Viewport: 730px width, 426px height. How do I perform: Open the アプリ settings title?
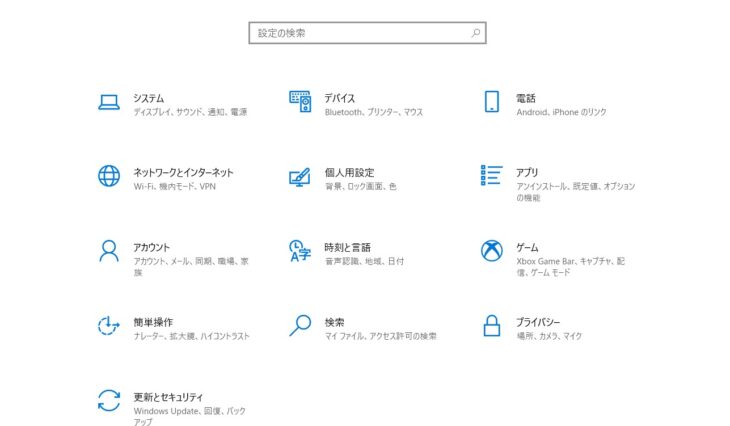[527, 173]
